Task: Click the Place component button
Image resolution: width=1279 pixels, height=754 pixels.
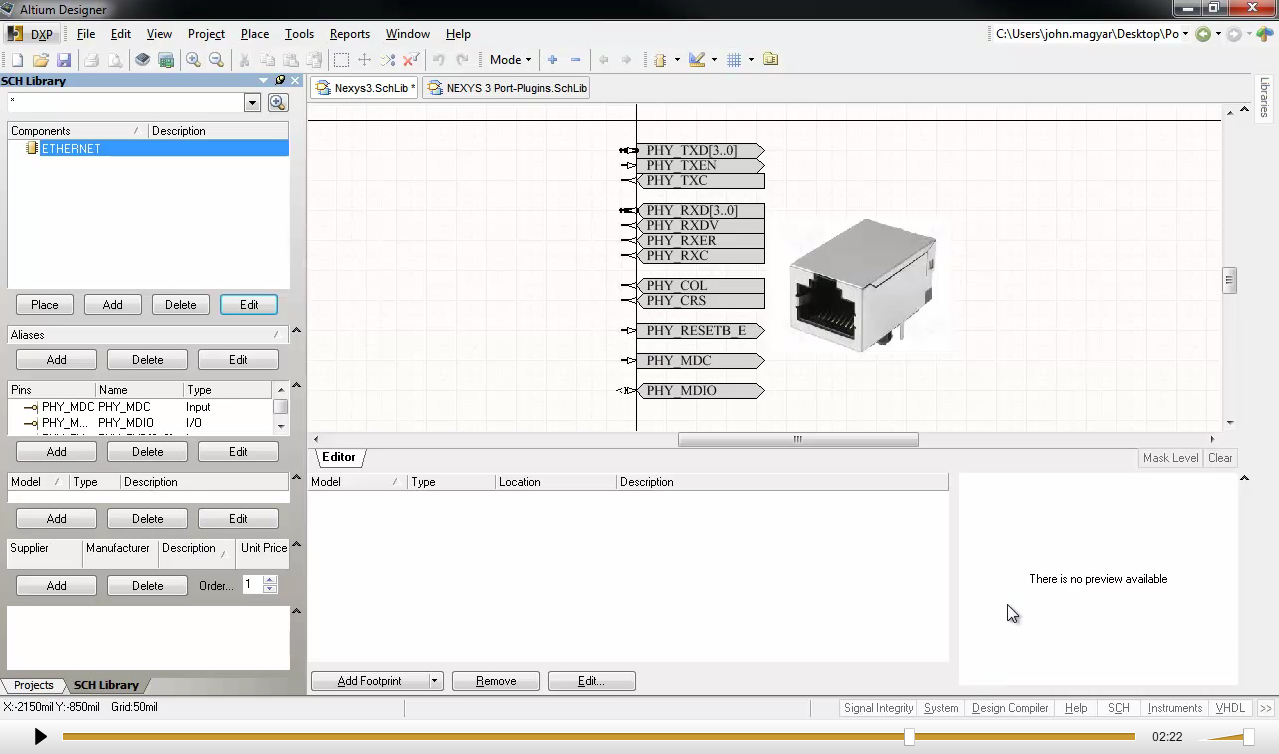Action: (45, 305)
